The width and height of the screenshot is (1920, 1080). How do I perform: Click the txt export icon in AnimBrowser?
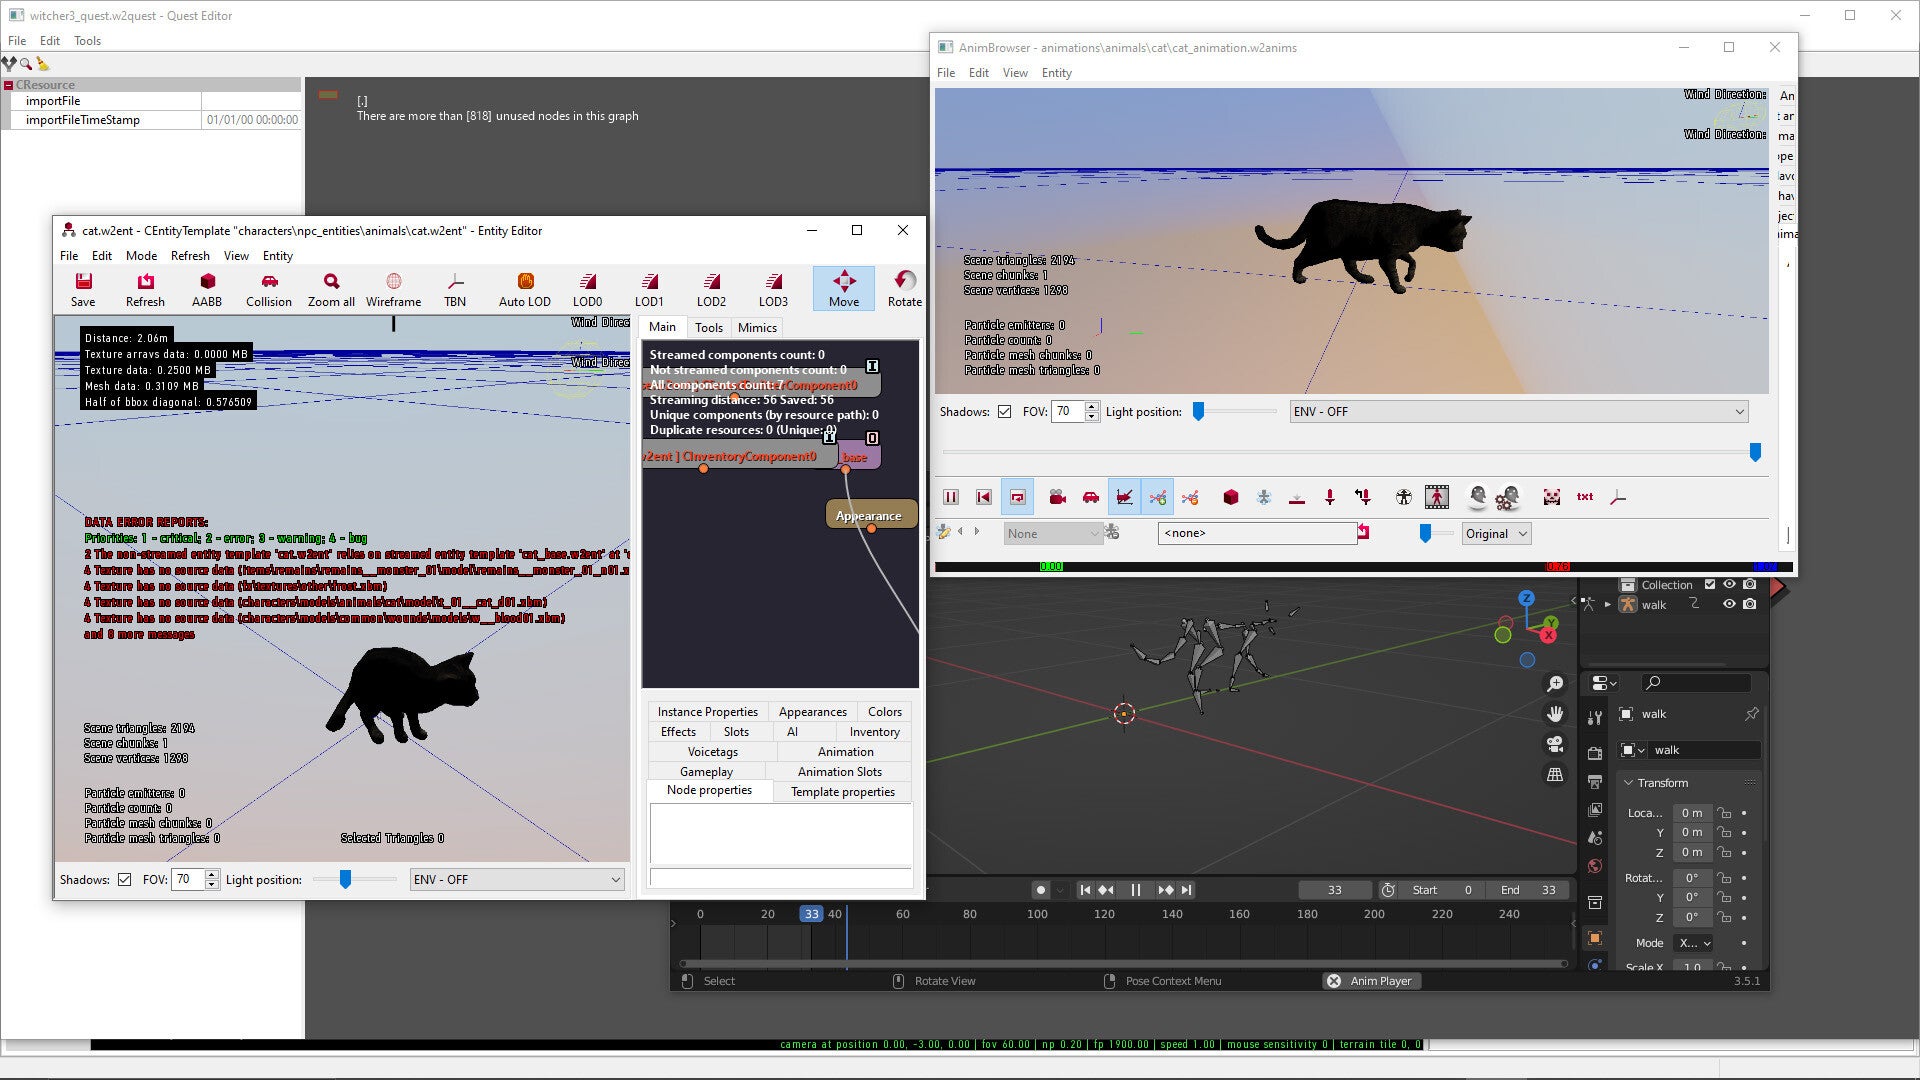[x=1585, y=496]
